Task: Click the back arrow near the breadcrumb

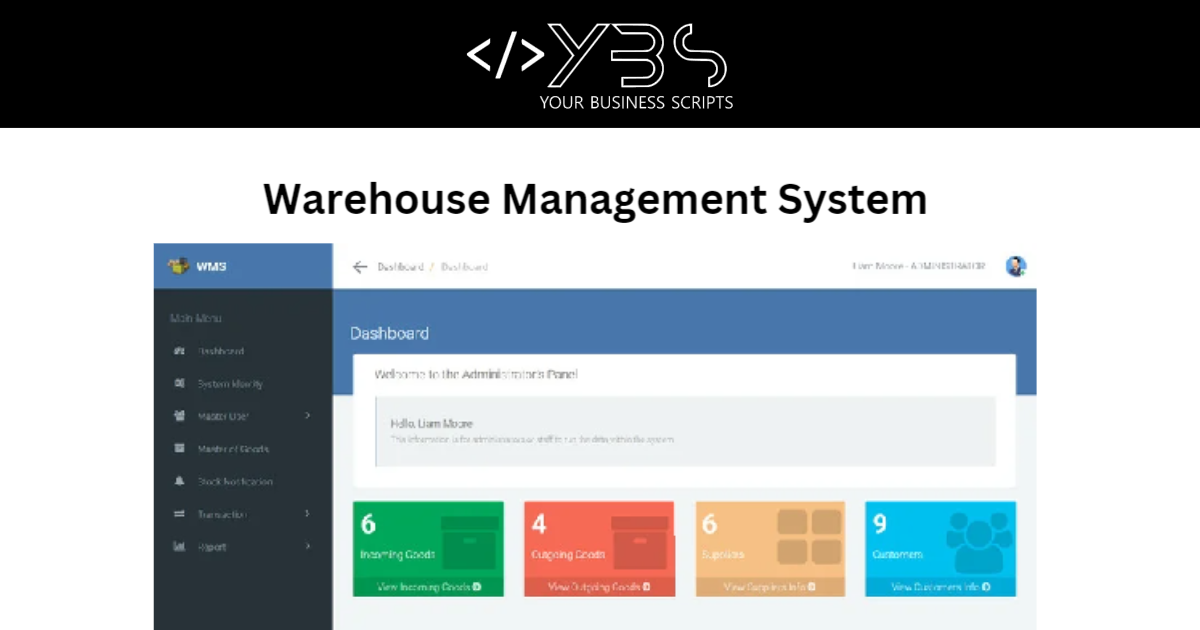Action: click(x=360, y=266)
